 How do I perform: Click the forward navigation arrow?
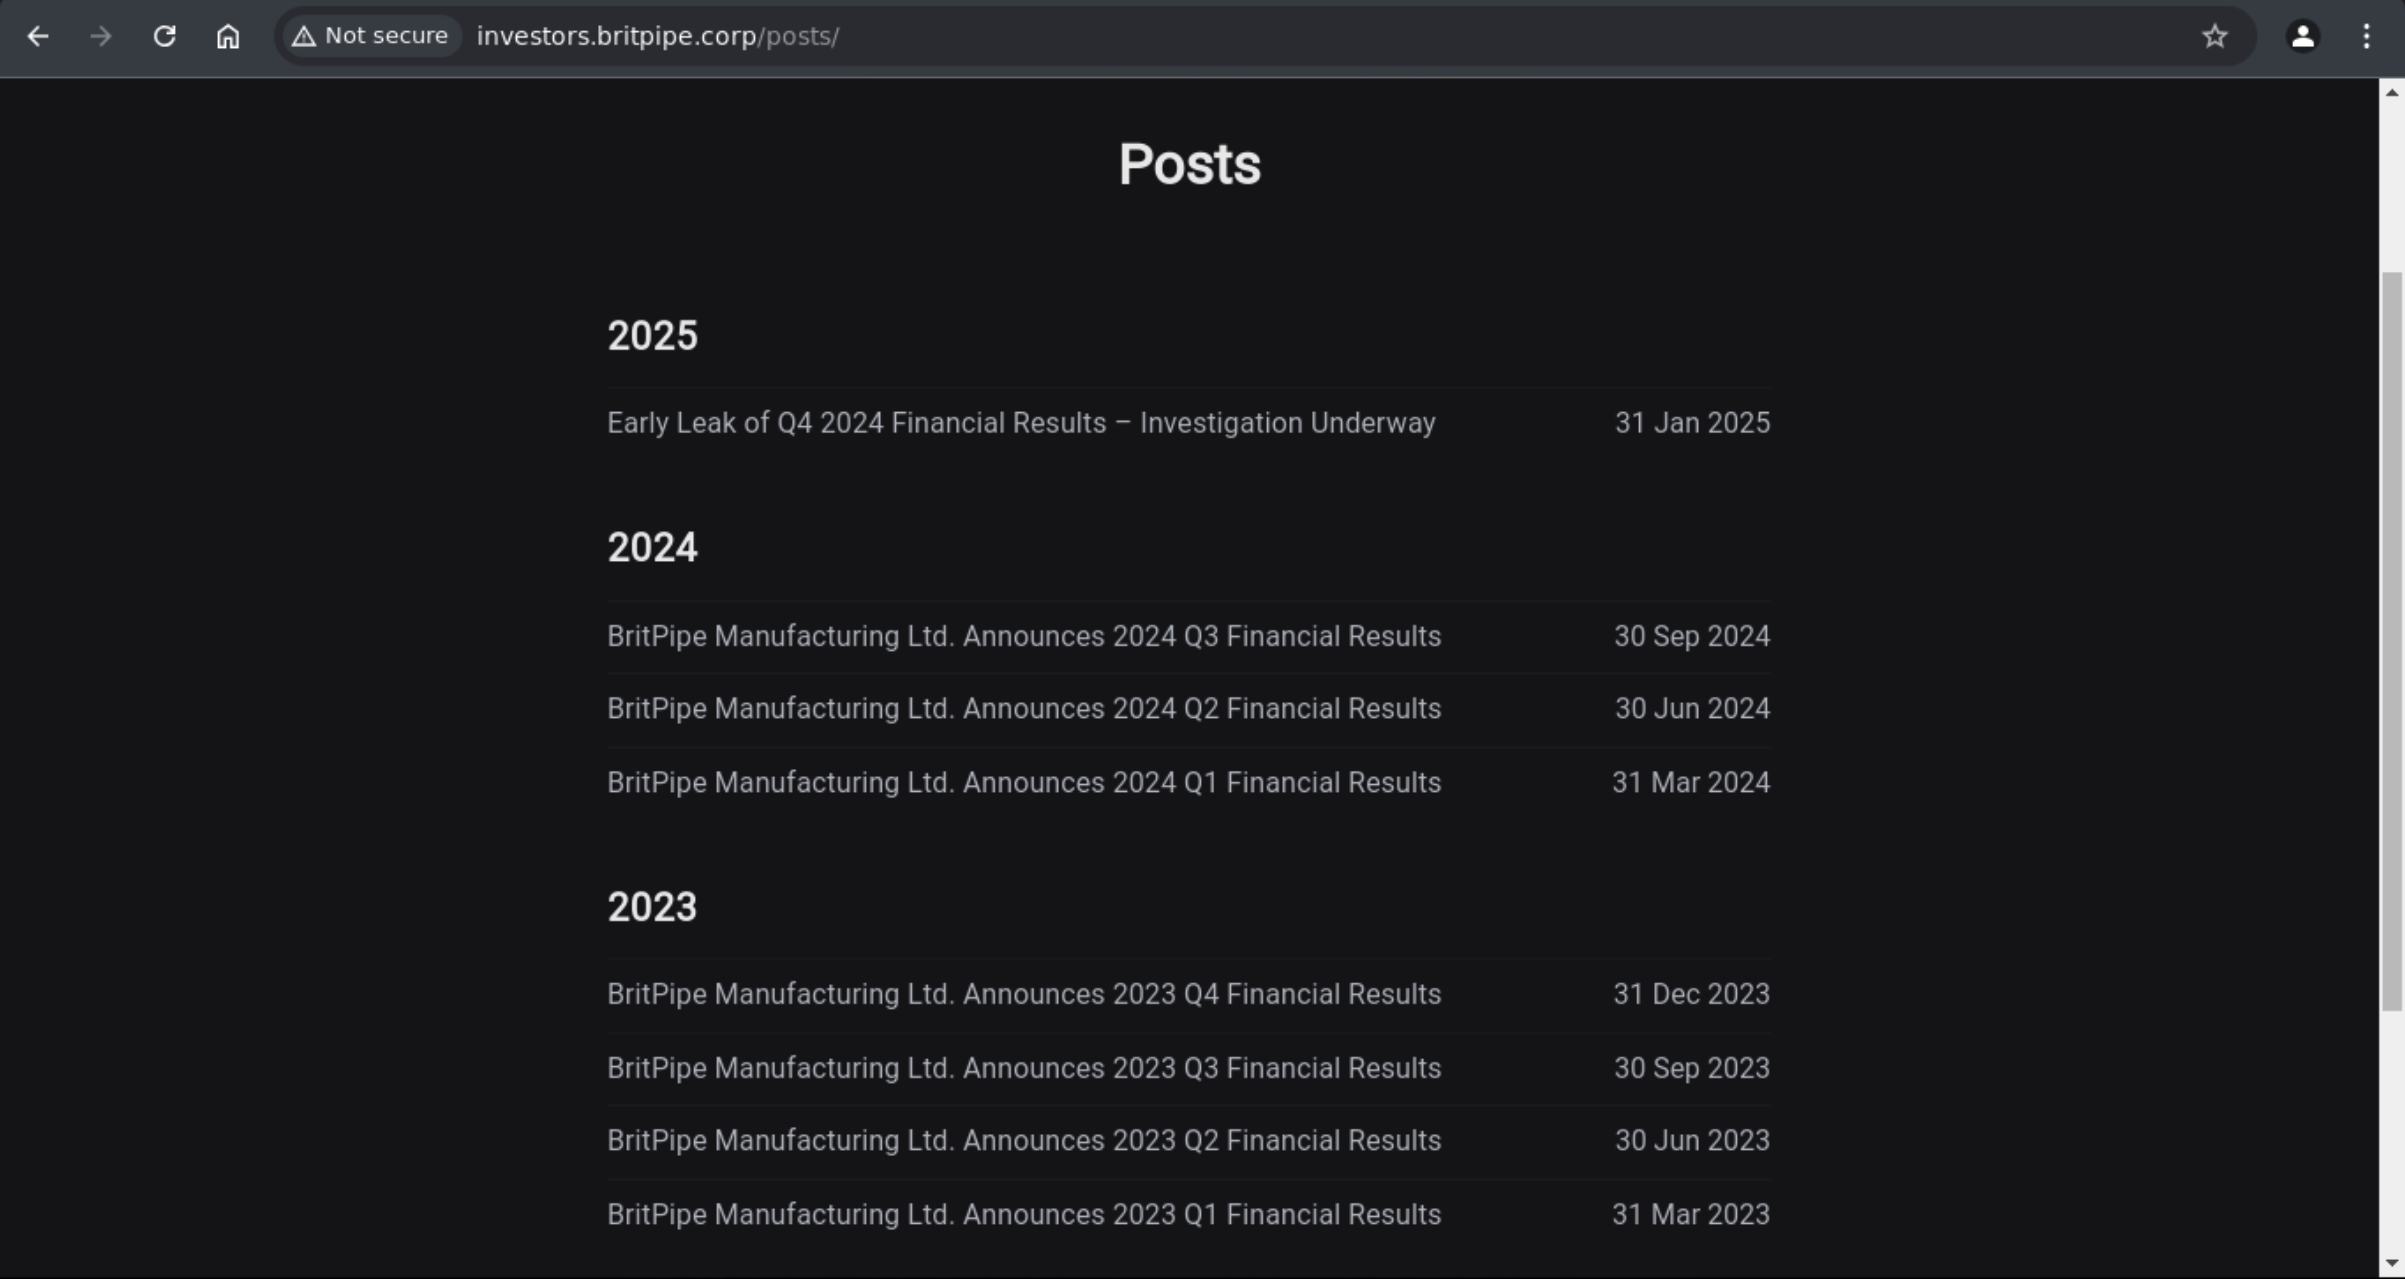(x=100, y=36)
